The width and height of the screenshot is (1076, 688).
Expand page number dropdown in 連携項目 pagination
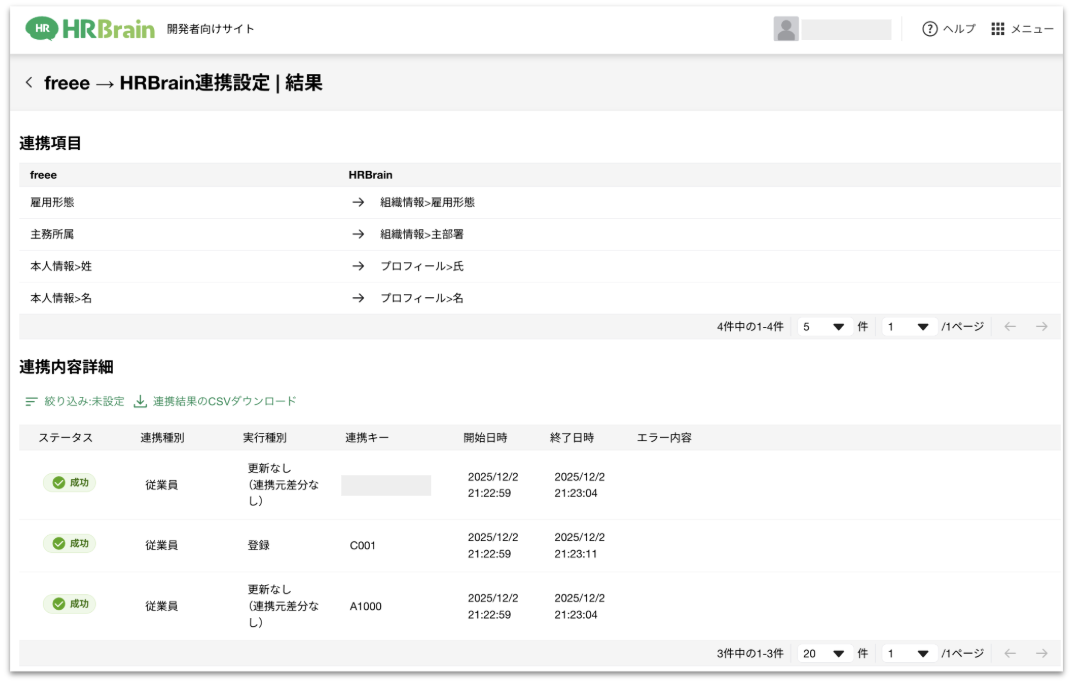click(x=908, y=327)
